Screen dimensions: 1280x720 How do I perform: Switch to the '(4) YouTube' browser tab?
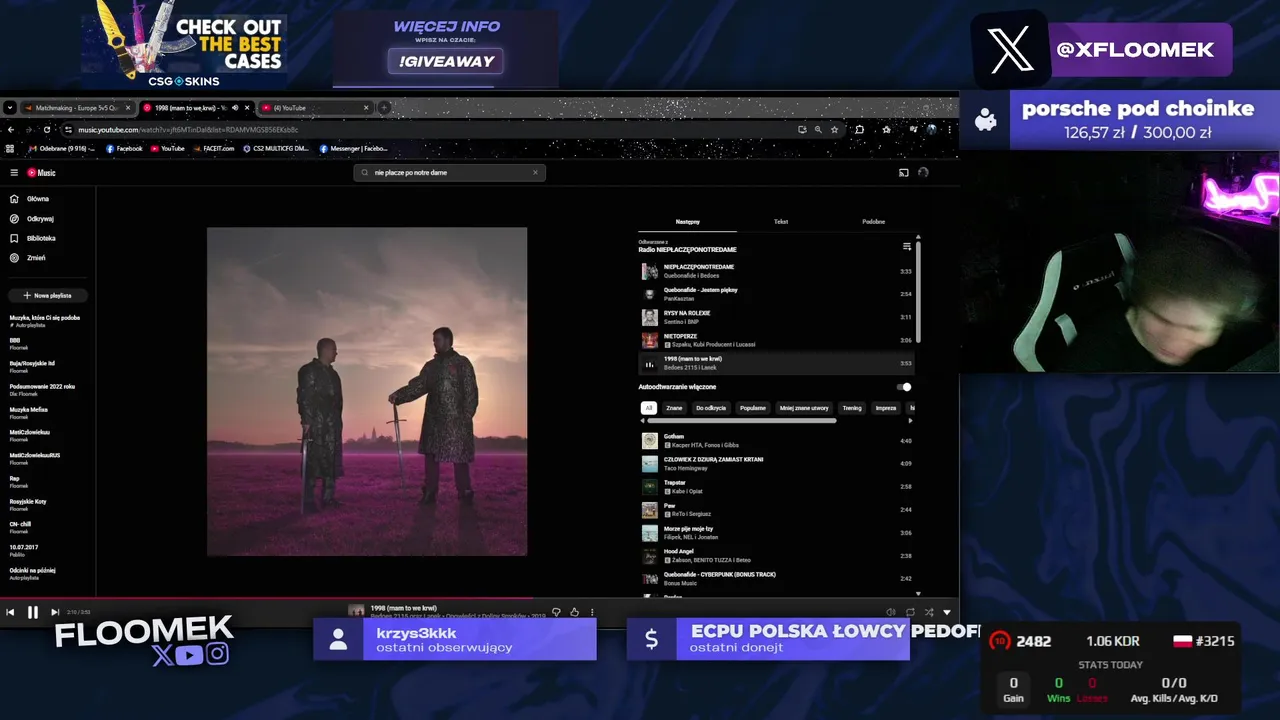click(315, 108)
